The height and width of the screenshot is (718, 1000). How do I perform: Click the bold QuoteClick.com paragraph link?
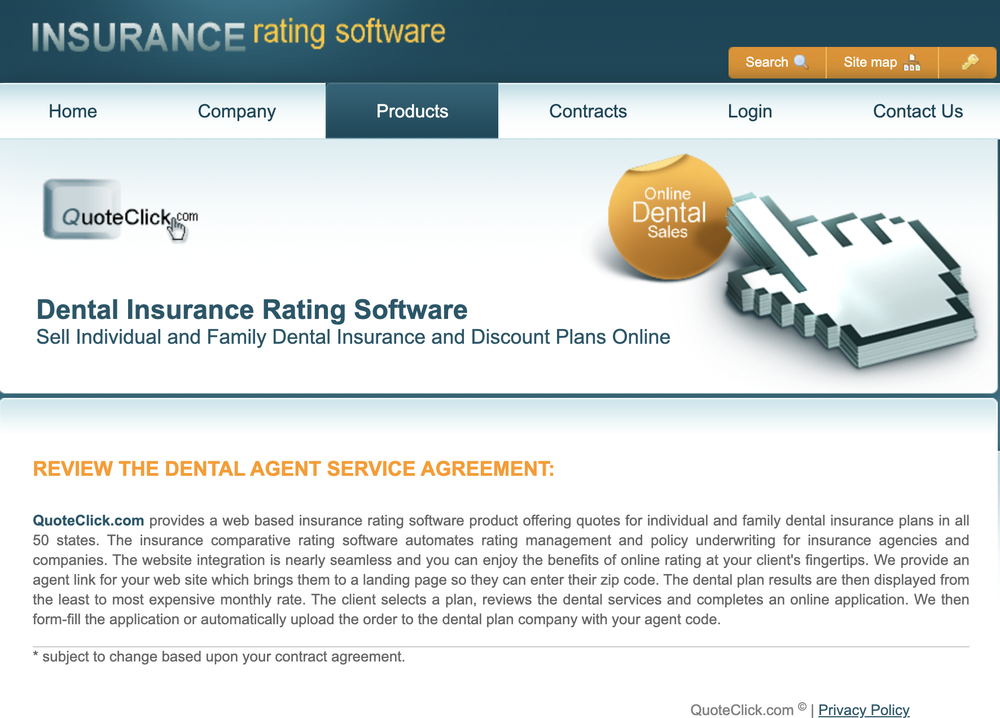pyautogui.click(x=88, y=520)
